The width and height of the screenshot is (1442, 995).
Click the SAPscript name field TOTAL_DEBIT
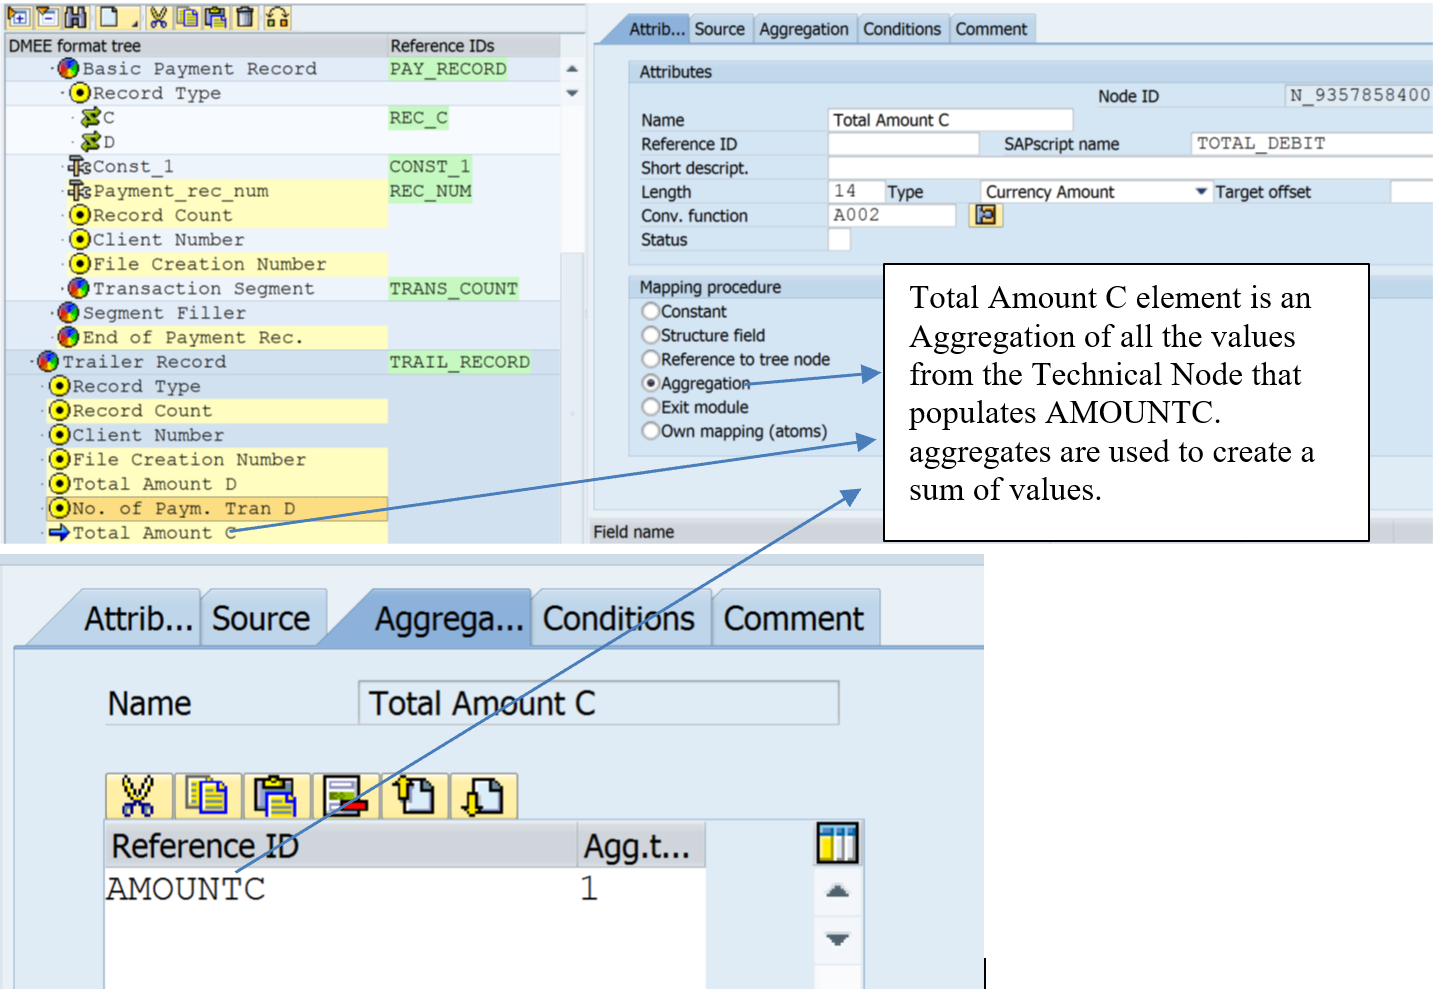1311,144
